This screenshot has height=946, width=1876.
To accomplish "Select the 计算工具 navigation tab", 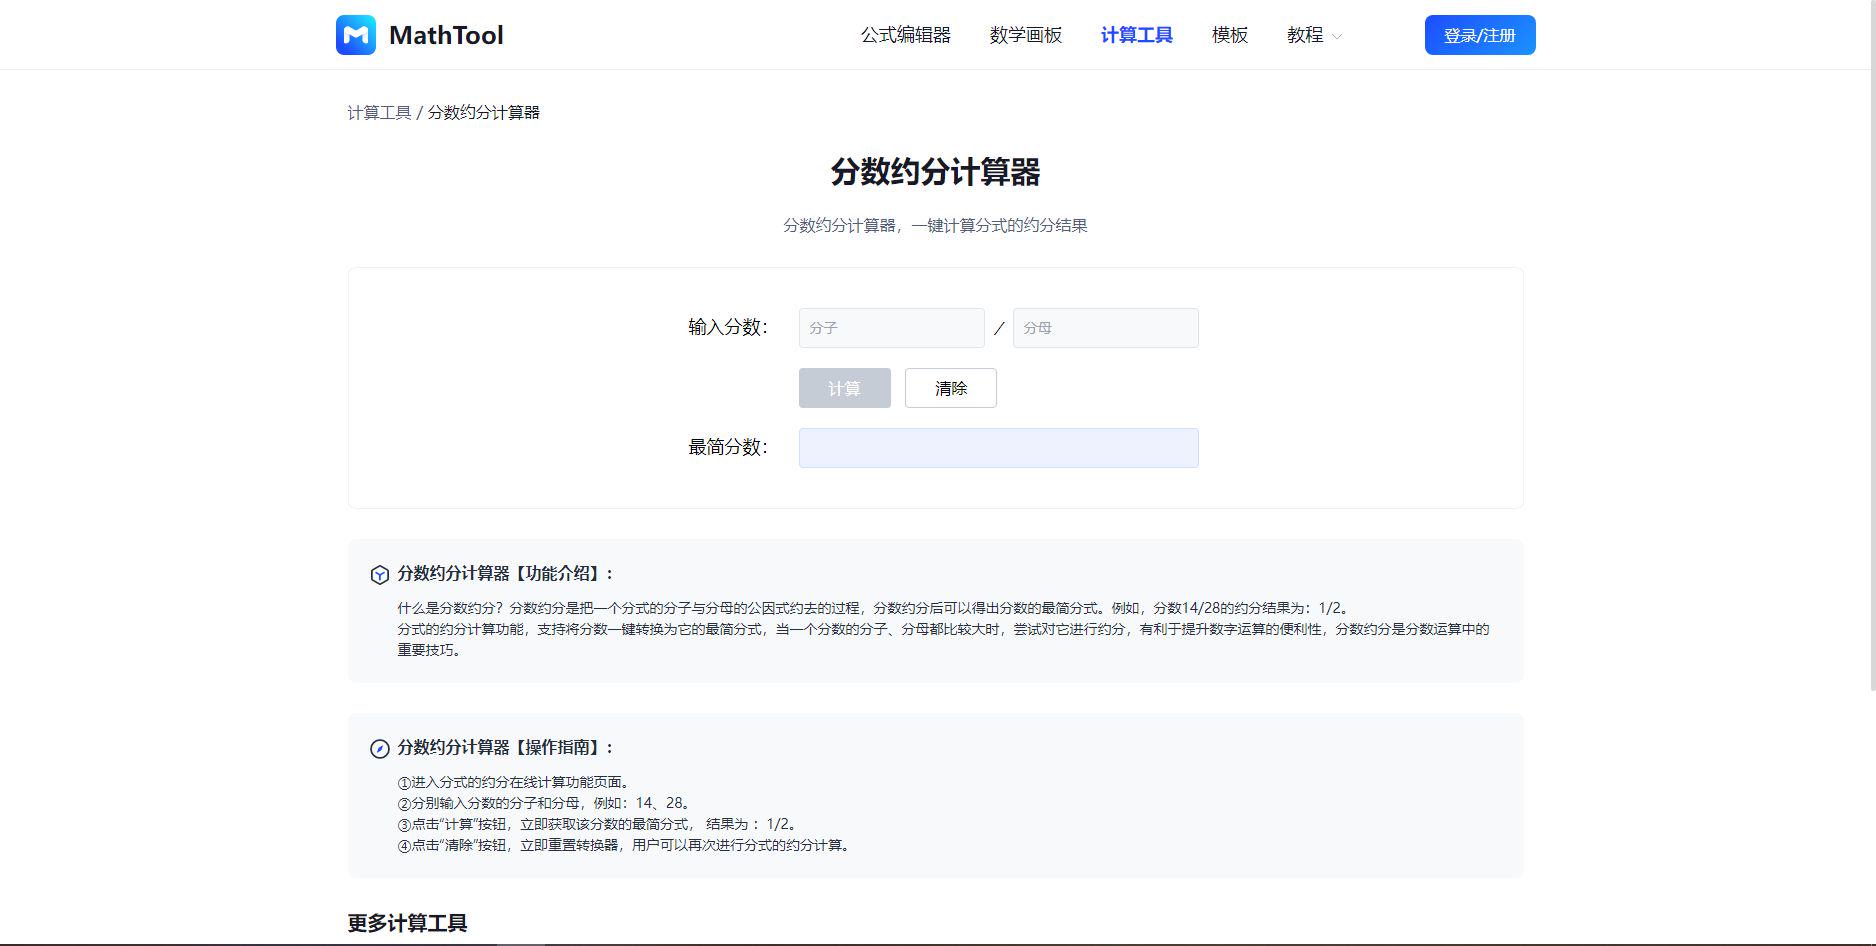I will click(1136, 35).
